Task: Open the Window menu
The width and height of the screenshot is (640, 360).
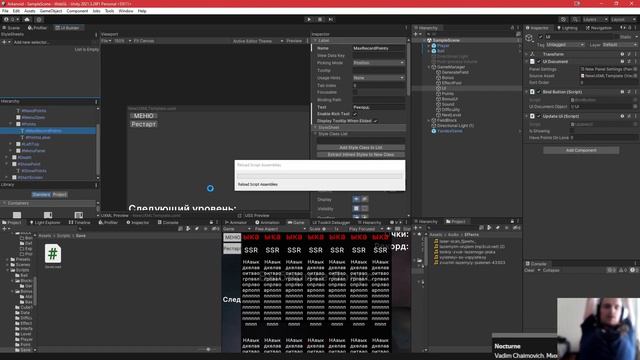Action: click(x=126, y=11)
